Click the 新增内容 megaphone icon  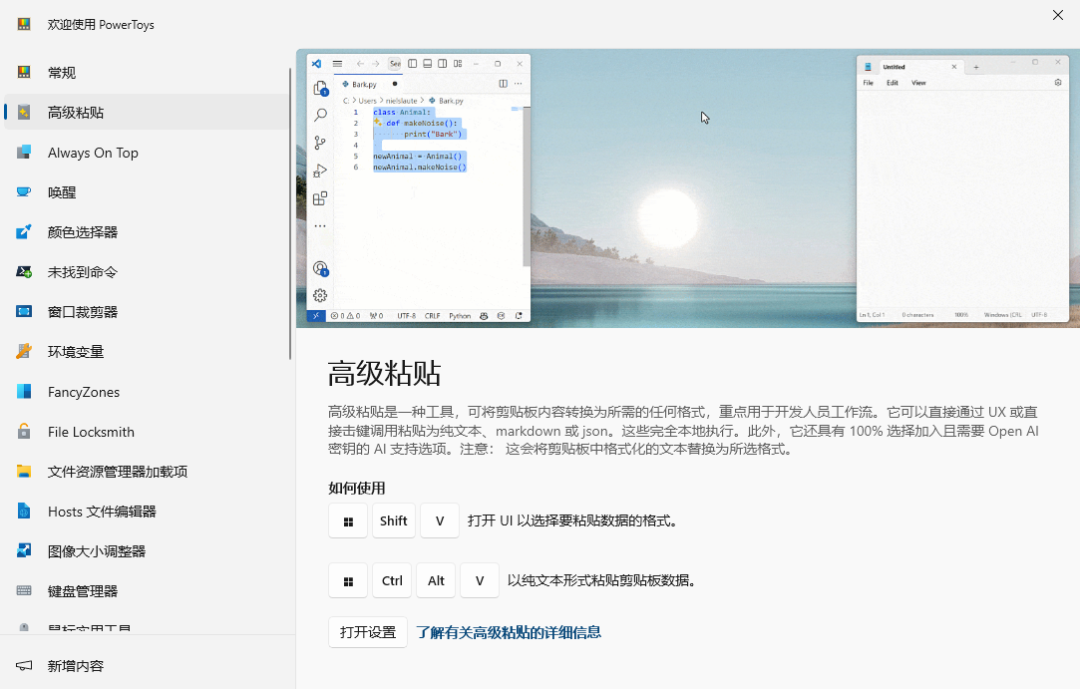(x=24, y=666)
